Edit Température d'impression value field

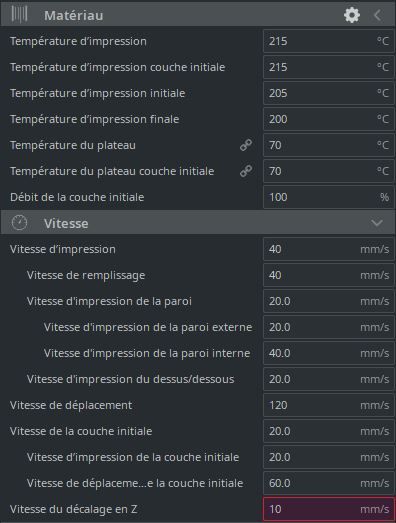point(329,41)
